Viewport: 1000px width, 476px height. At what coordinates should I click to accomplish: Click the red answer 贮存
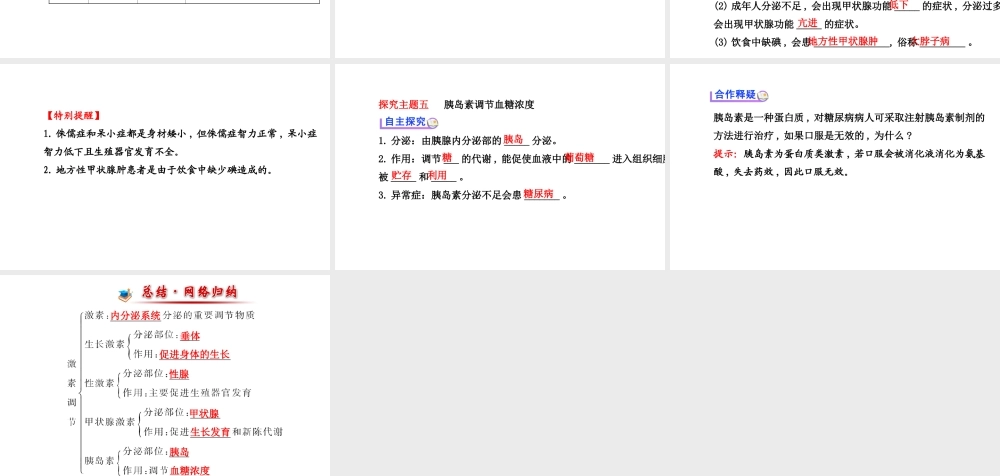401,175
